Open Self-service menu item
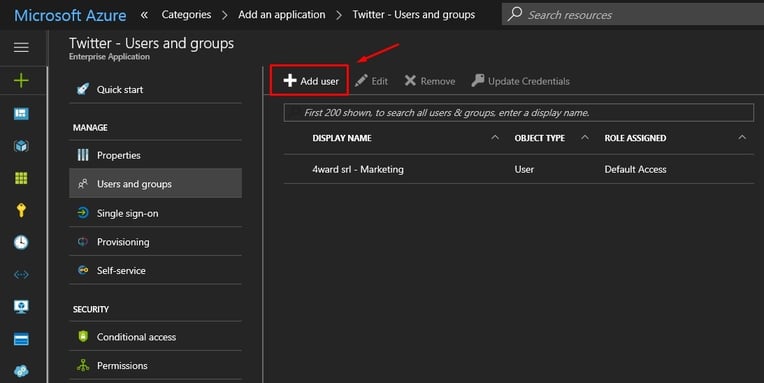The image size is (764, 383). (x=155, y=270)
